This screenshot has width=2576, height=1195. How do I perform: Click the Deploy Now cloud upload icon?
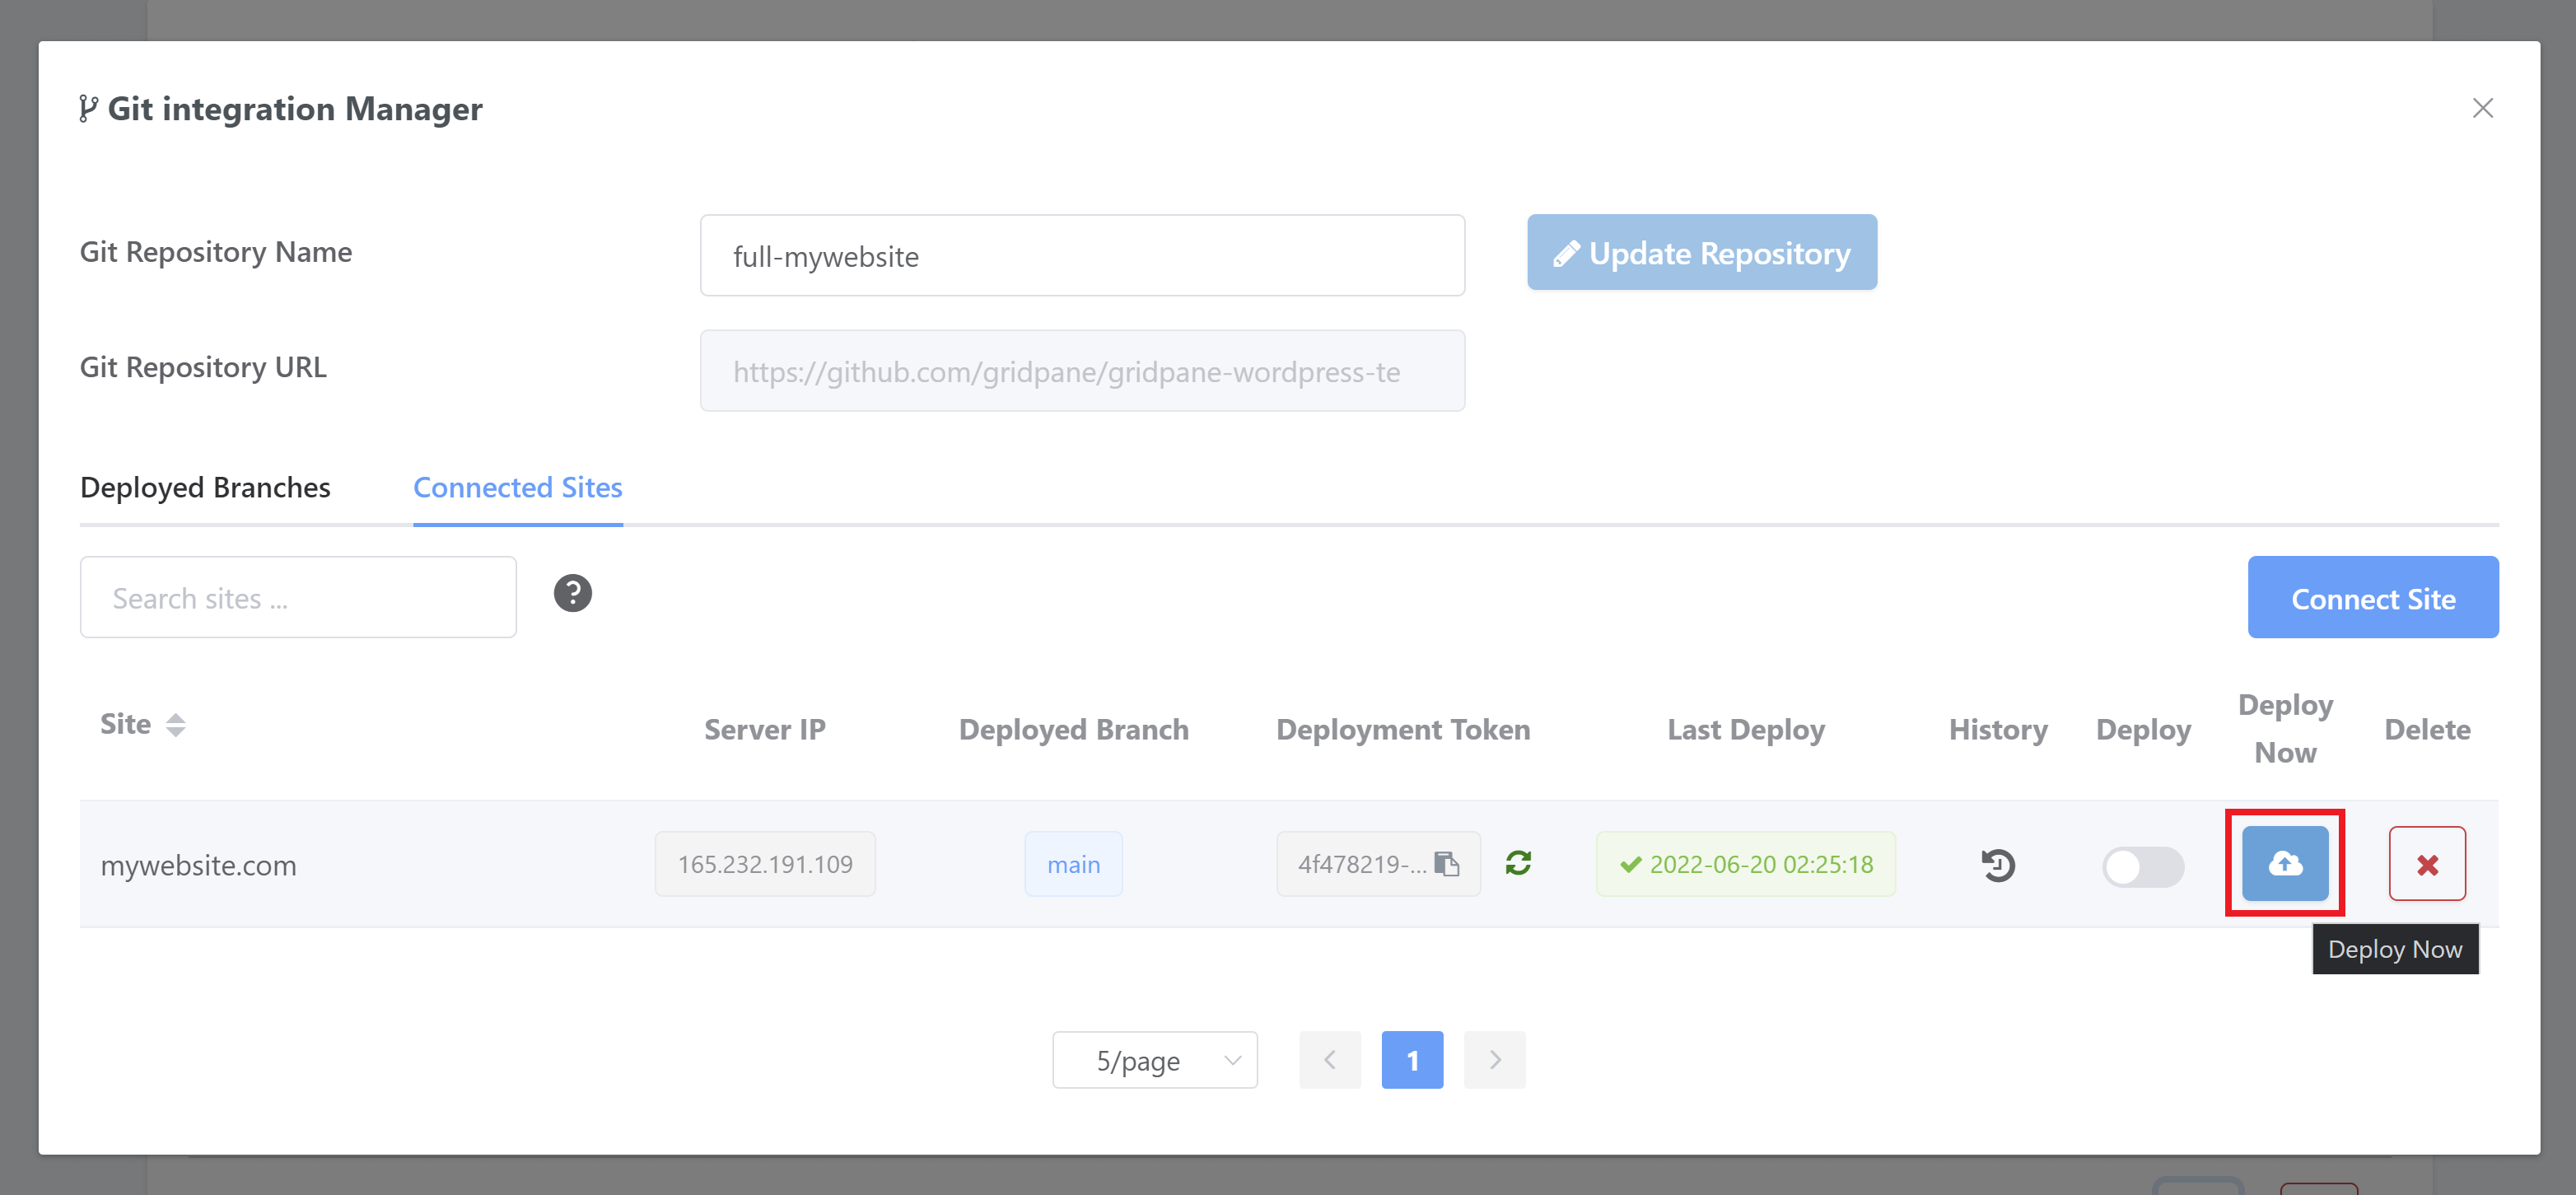coord(2284,864)
